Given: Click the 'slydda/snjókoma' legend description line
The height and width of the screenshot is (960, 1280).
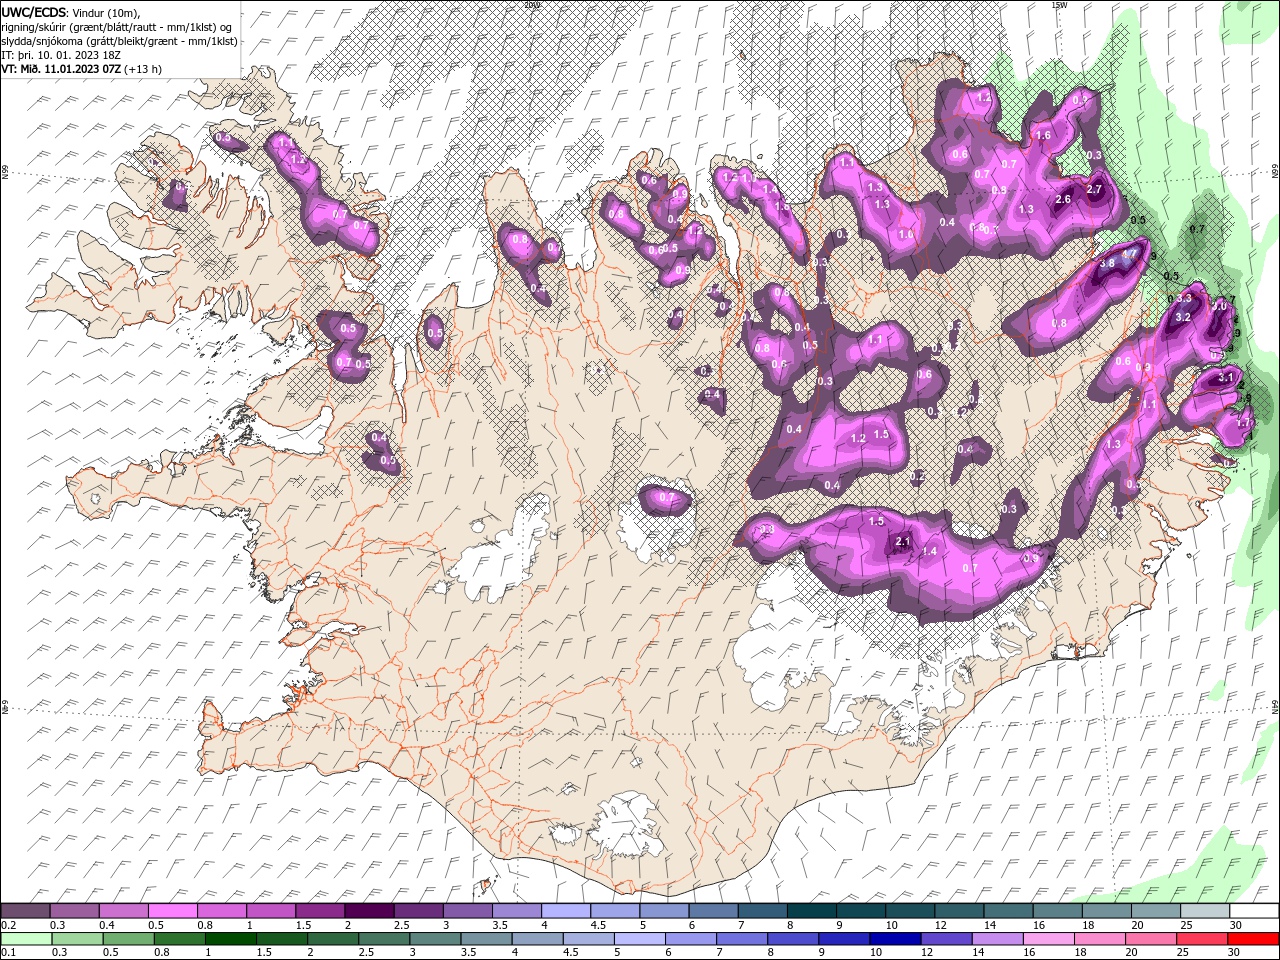Looking at the screenshot, I should [120, 41].
